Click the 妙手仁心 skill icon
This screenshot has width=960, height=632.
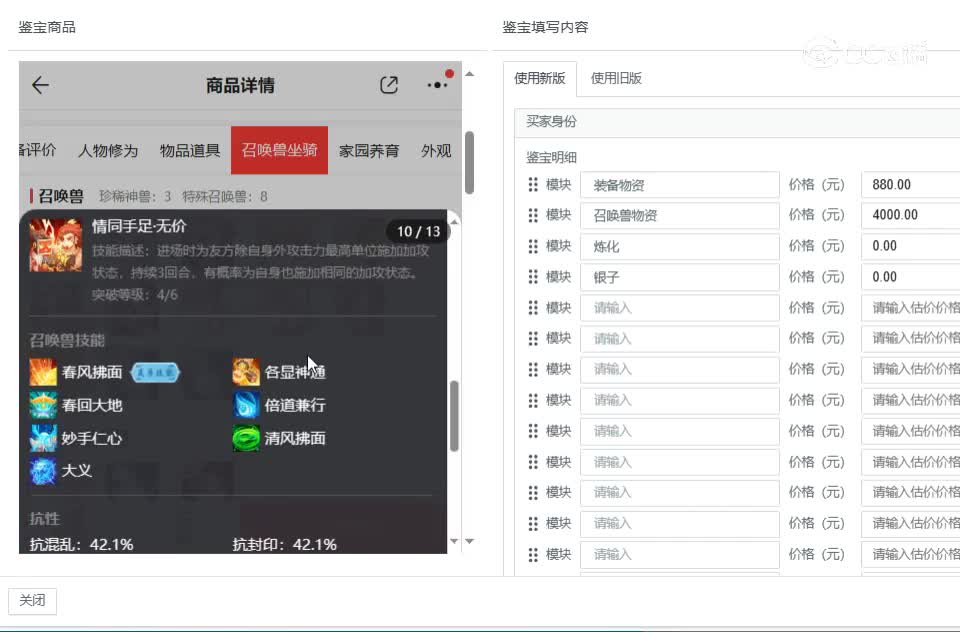[42, 438]
